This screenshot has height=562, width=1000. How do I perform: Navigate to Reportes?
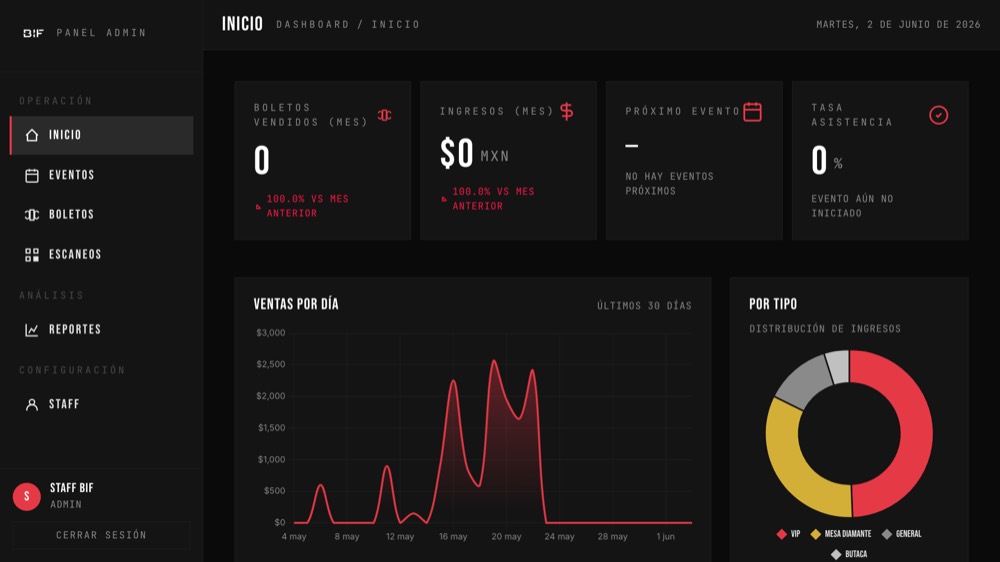(101, 330)
